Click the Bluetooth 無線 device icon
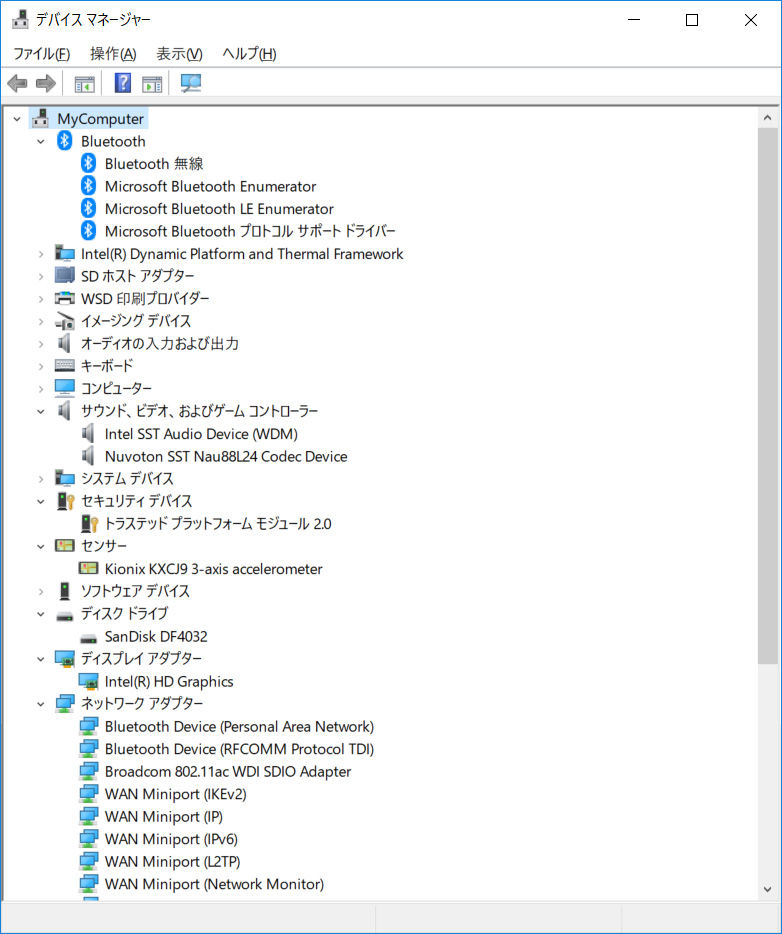Image resolution: width=782 pixels, height=934 pixels. [88, 163]
